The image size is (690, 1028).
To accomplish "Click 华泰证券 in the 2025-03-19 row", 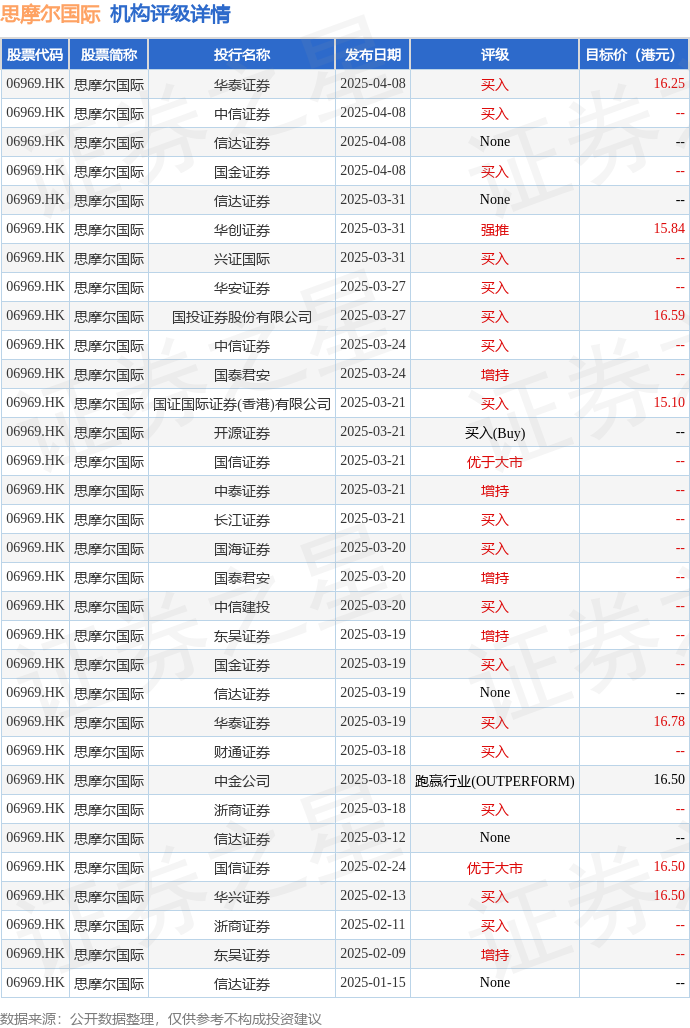I will tap(241, 722).
